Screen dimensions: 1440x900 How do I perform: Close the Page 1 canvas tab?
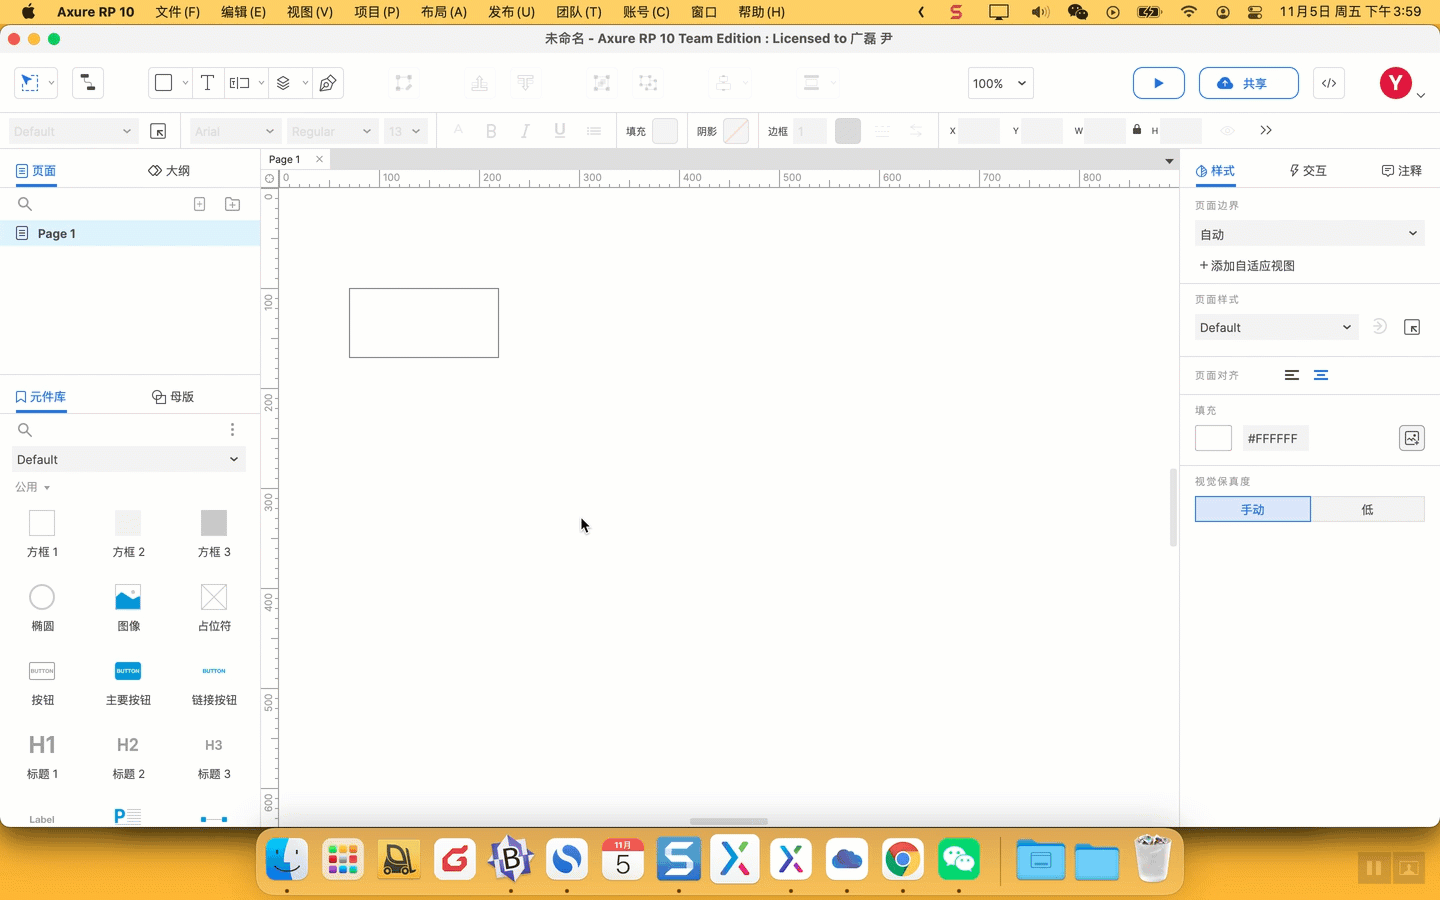(x=319, y=159)
